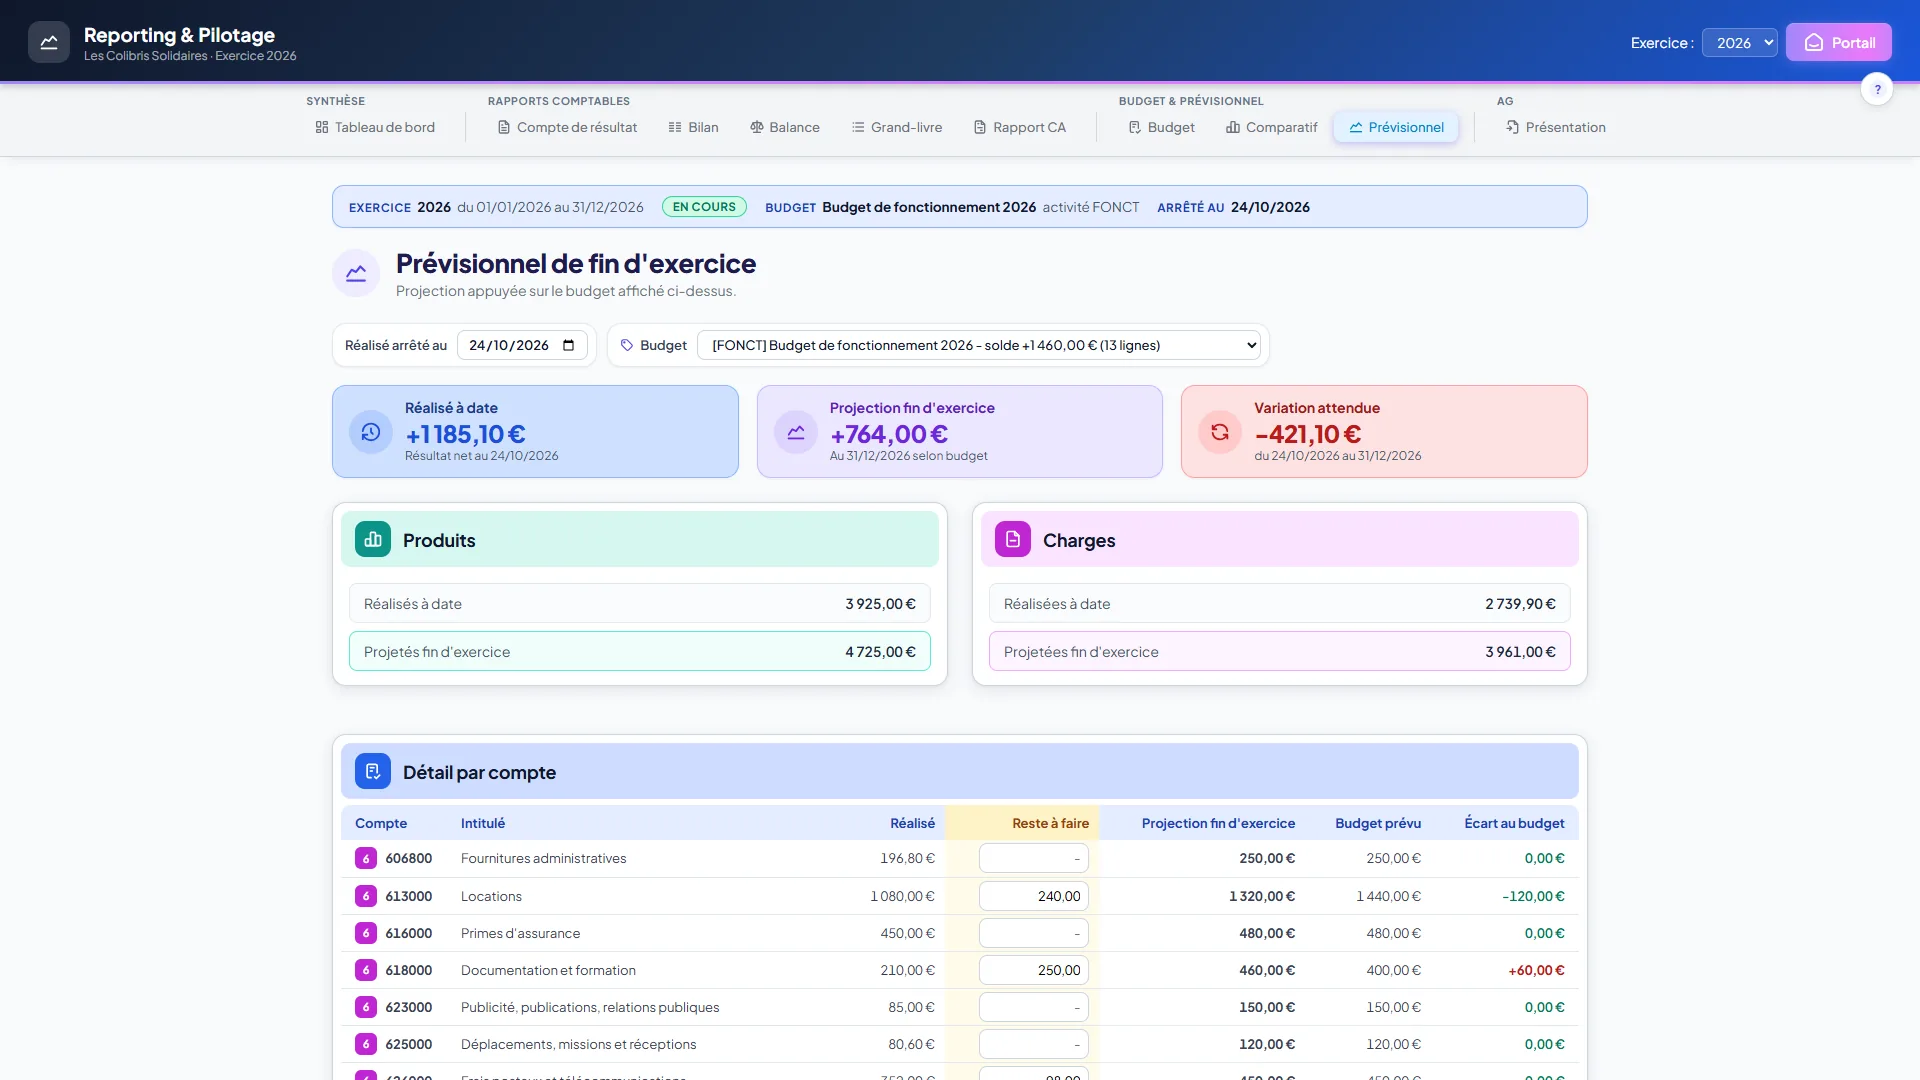Click the Réalisé arrêté au date field

pos(522,345)
